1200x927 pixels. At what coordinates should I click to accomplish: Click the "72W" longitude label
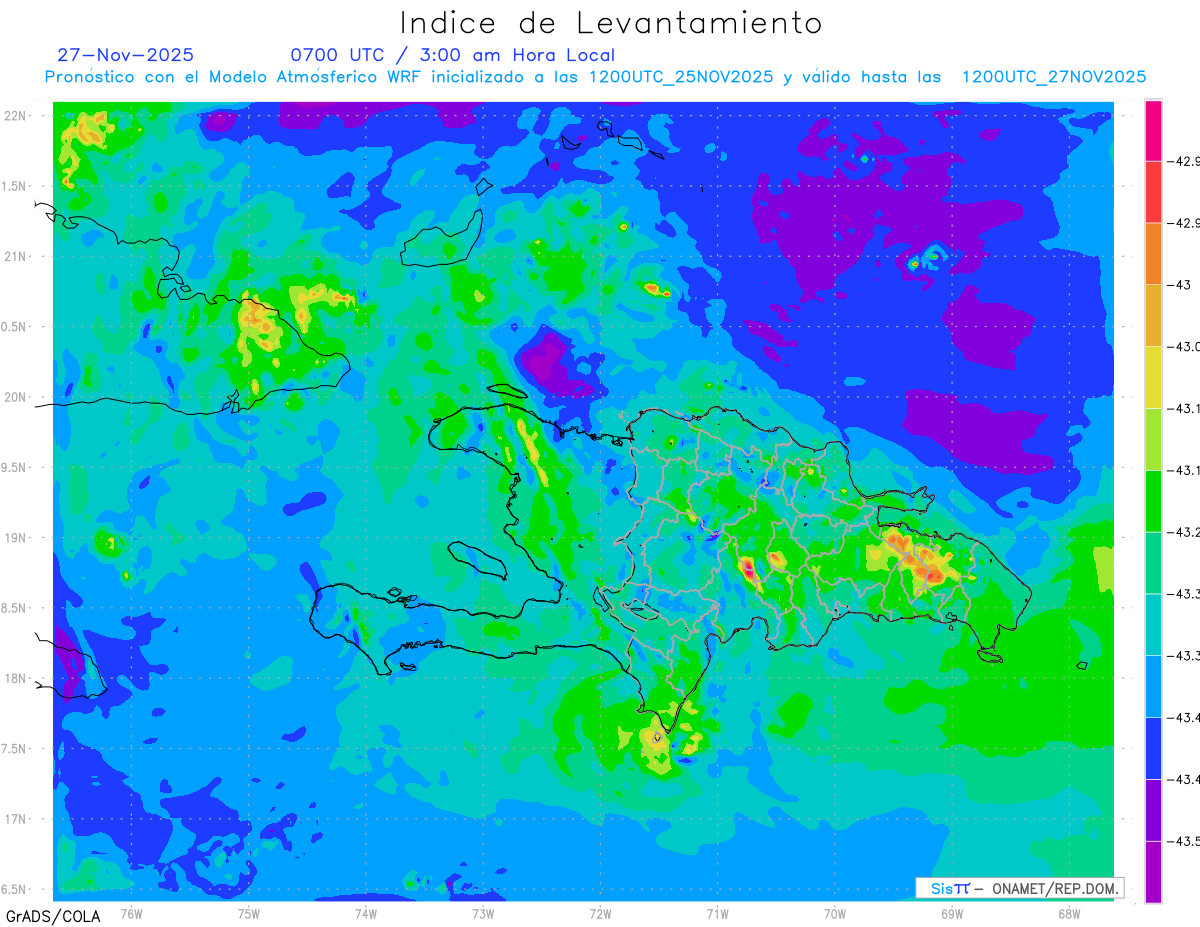pyautogui.click(x=600, y=913)
